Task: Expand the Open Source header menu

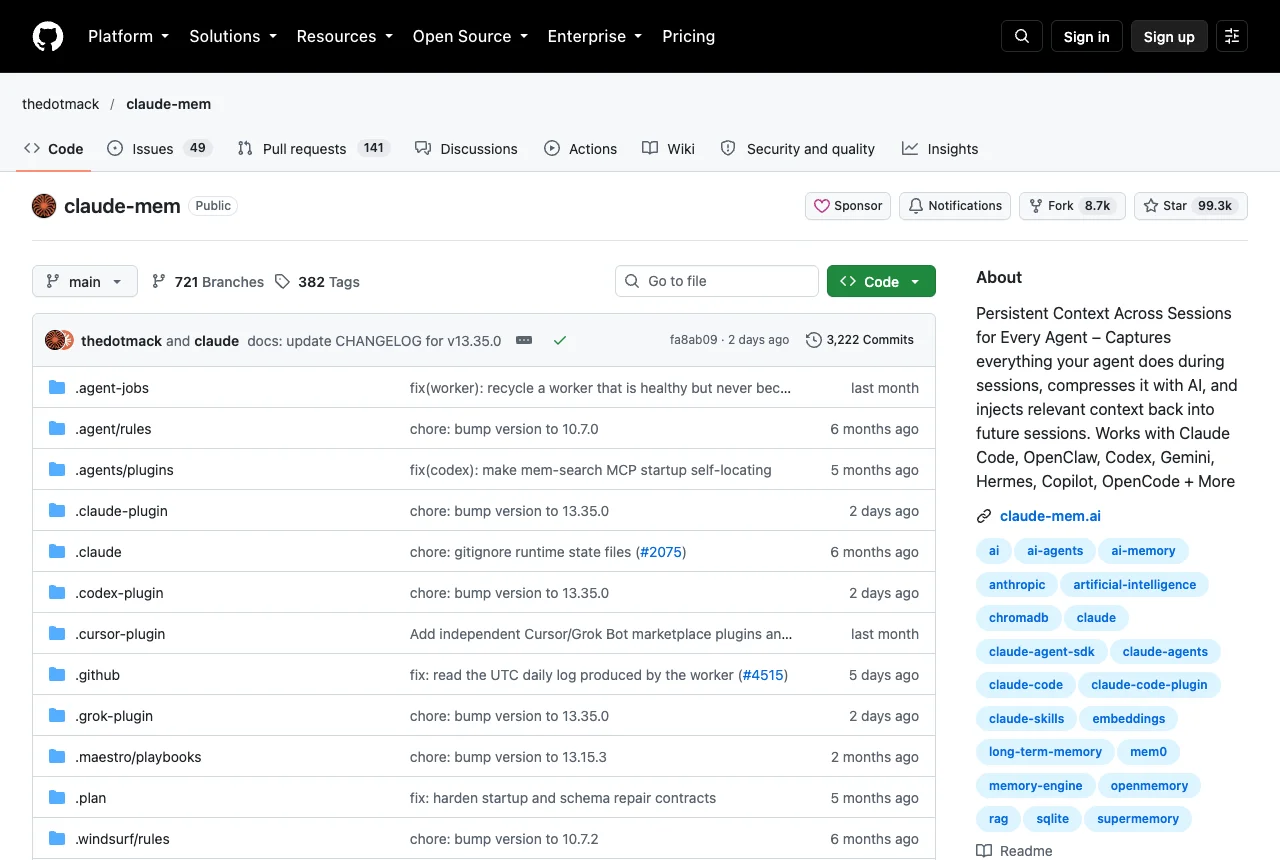Action: (470, 36)
